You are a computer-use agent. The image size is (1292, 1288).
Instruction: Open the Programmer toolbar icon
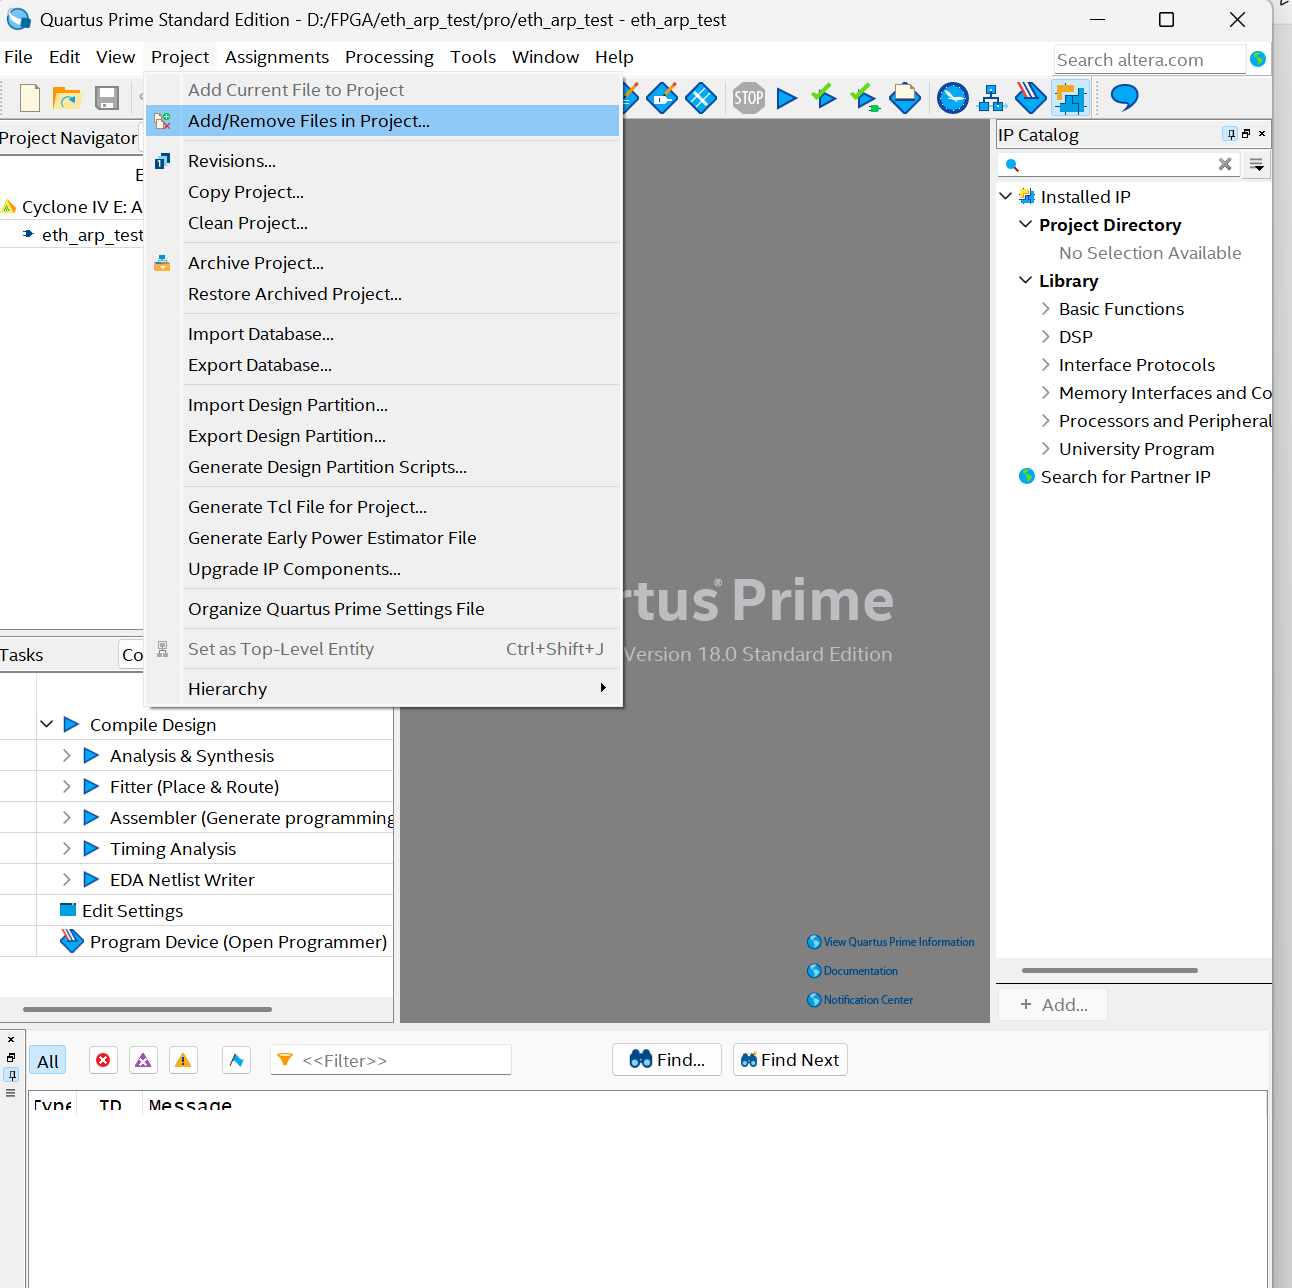pos(1030,98)
